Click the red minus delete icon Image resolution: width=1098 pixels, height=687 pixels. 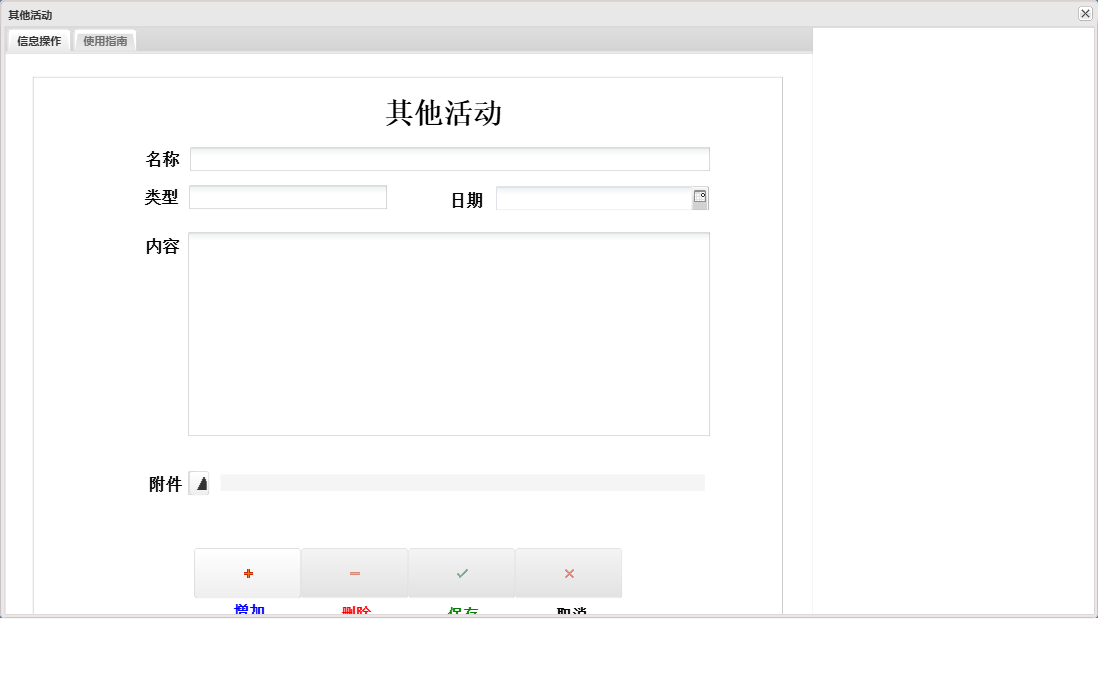coord(354,572)
